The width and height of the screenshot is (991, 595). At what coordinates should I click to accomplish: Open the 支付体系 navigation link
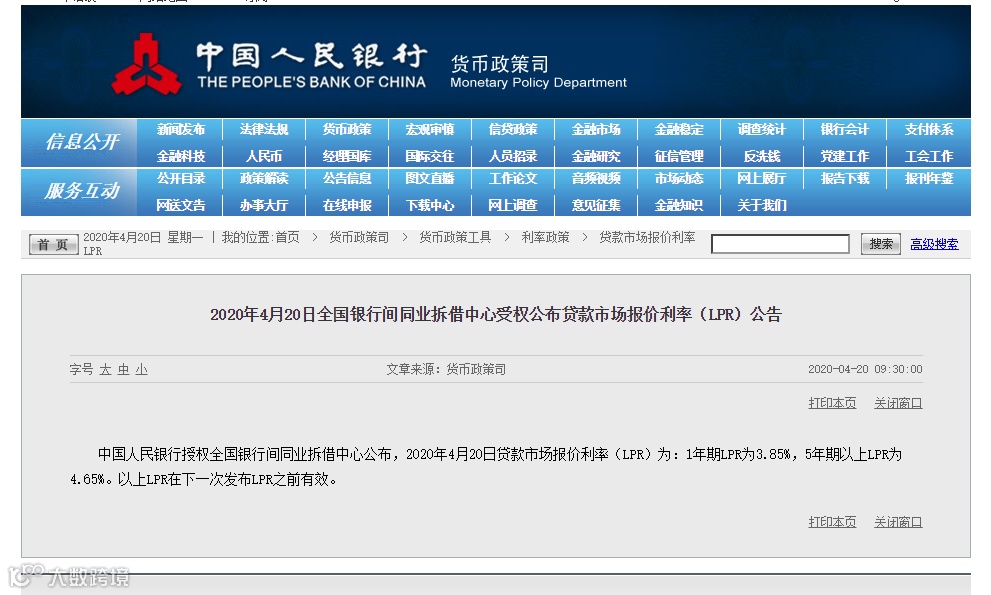[928, 130]
